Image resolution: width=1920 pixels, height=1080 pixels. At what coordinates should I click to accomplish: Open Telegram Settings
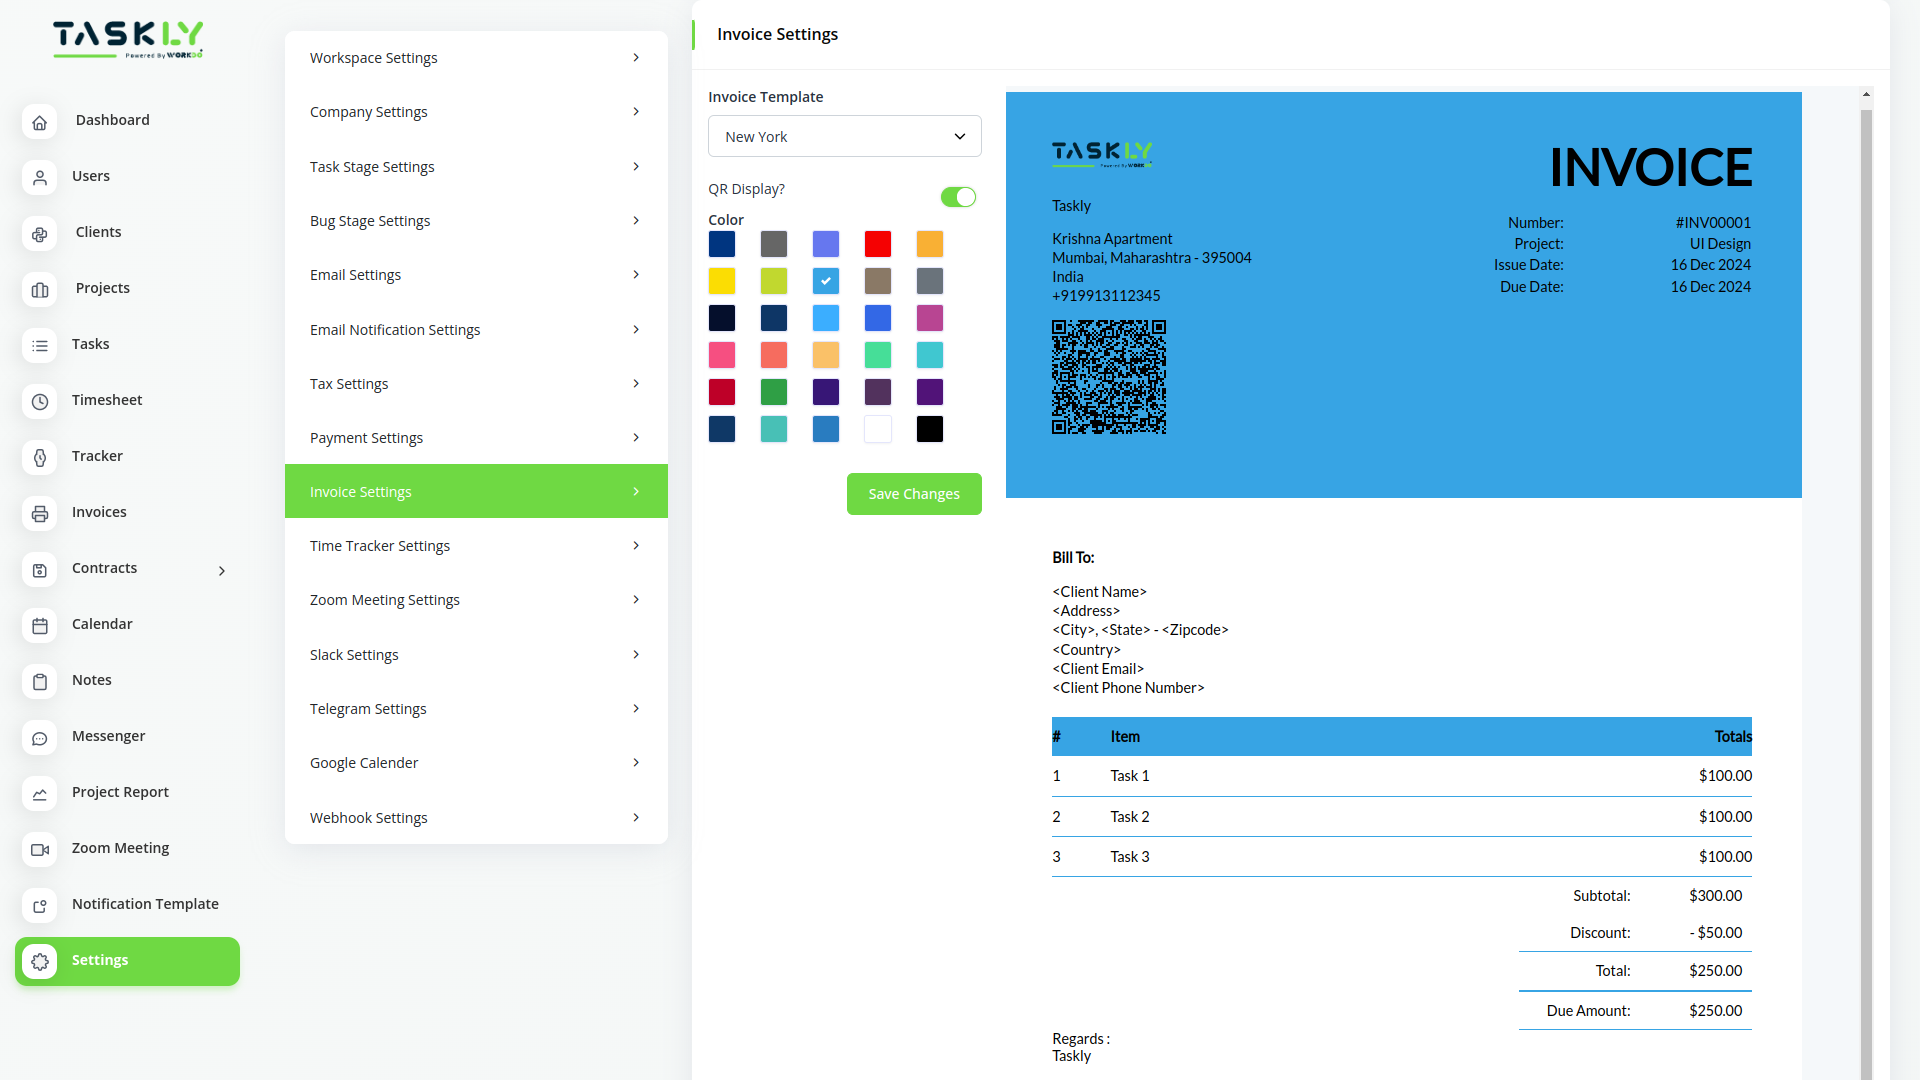(476, 708)
